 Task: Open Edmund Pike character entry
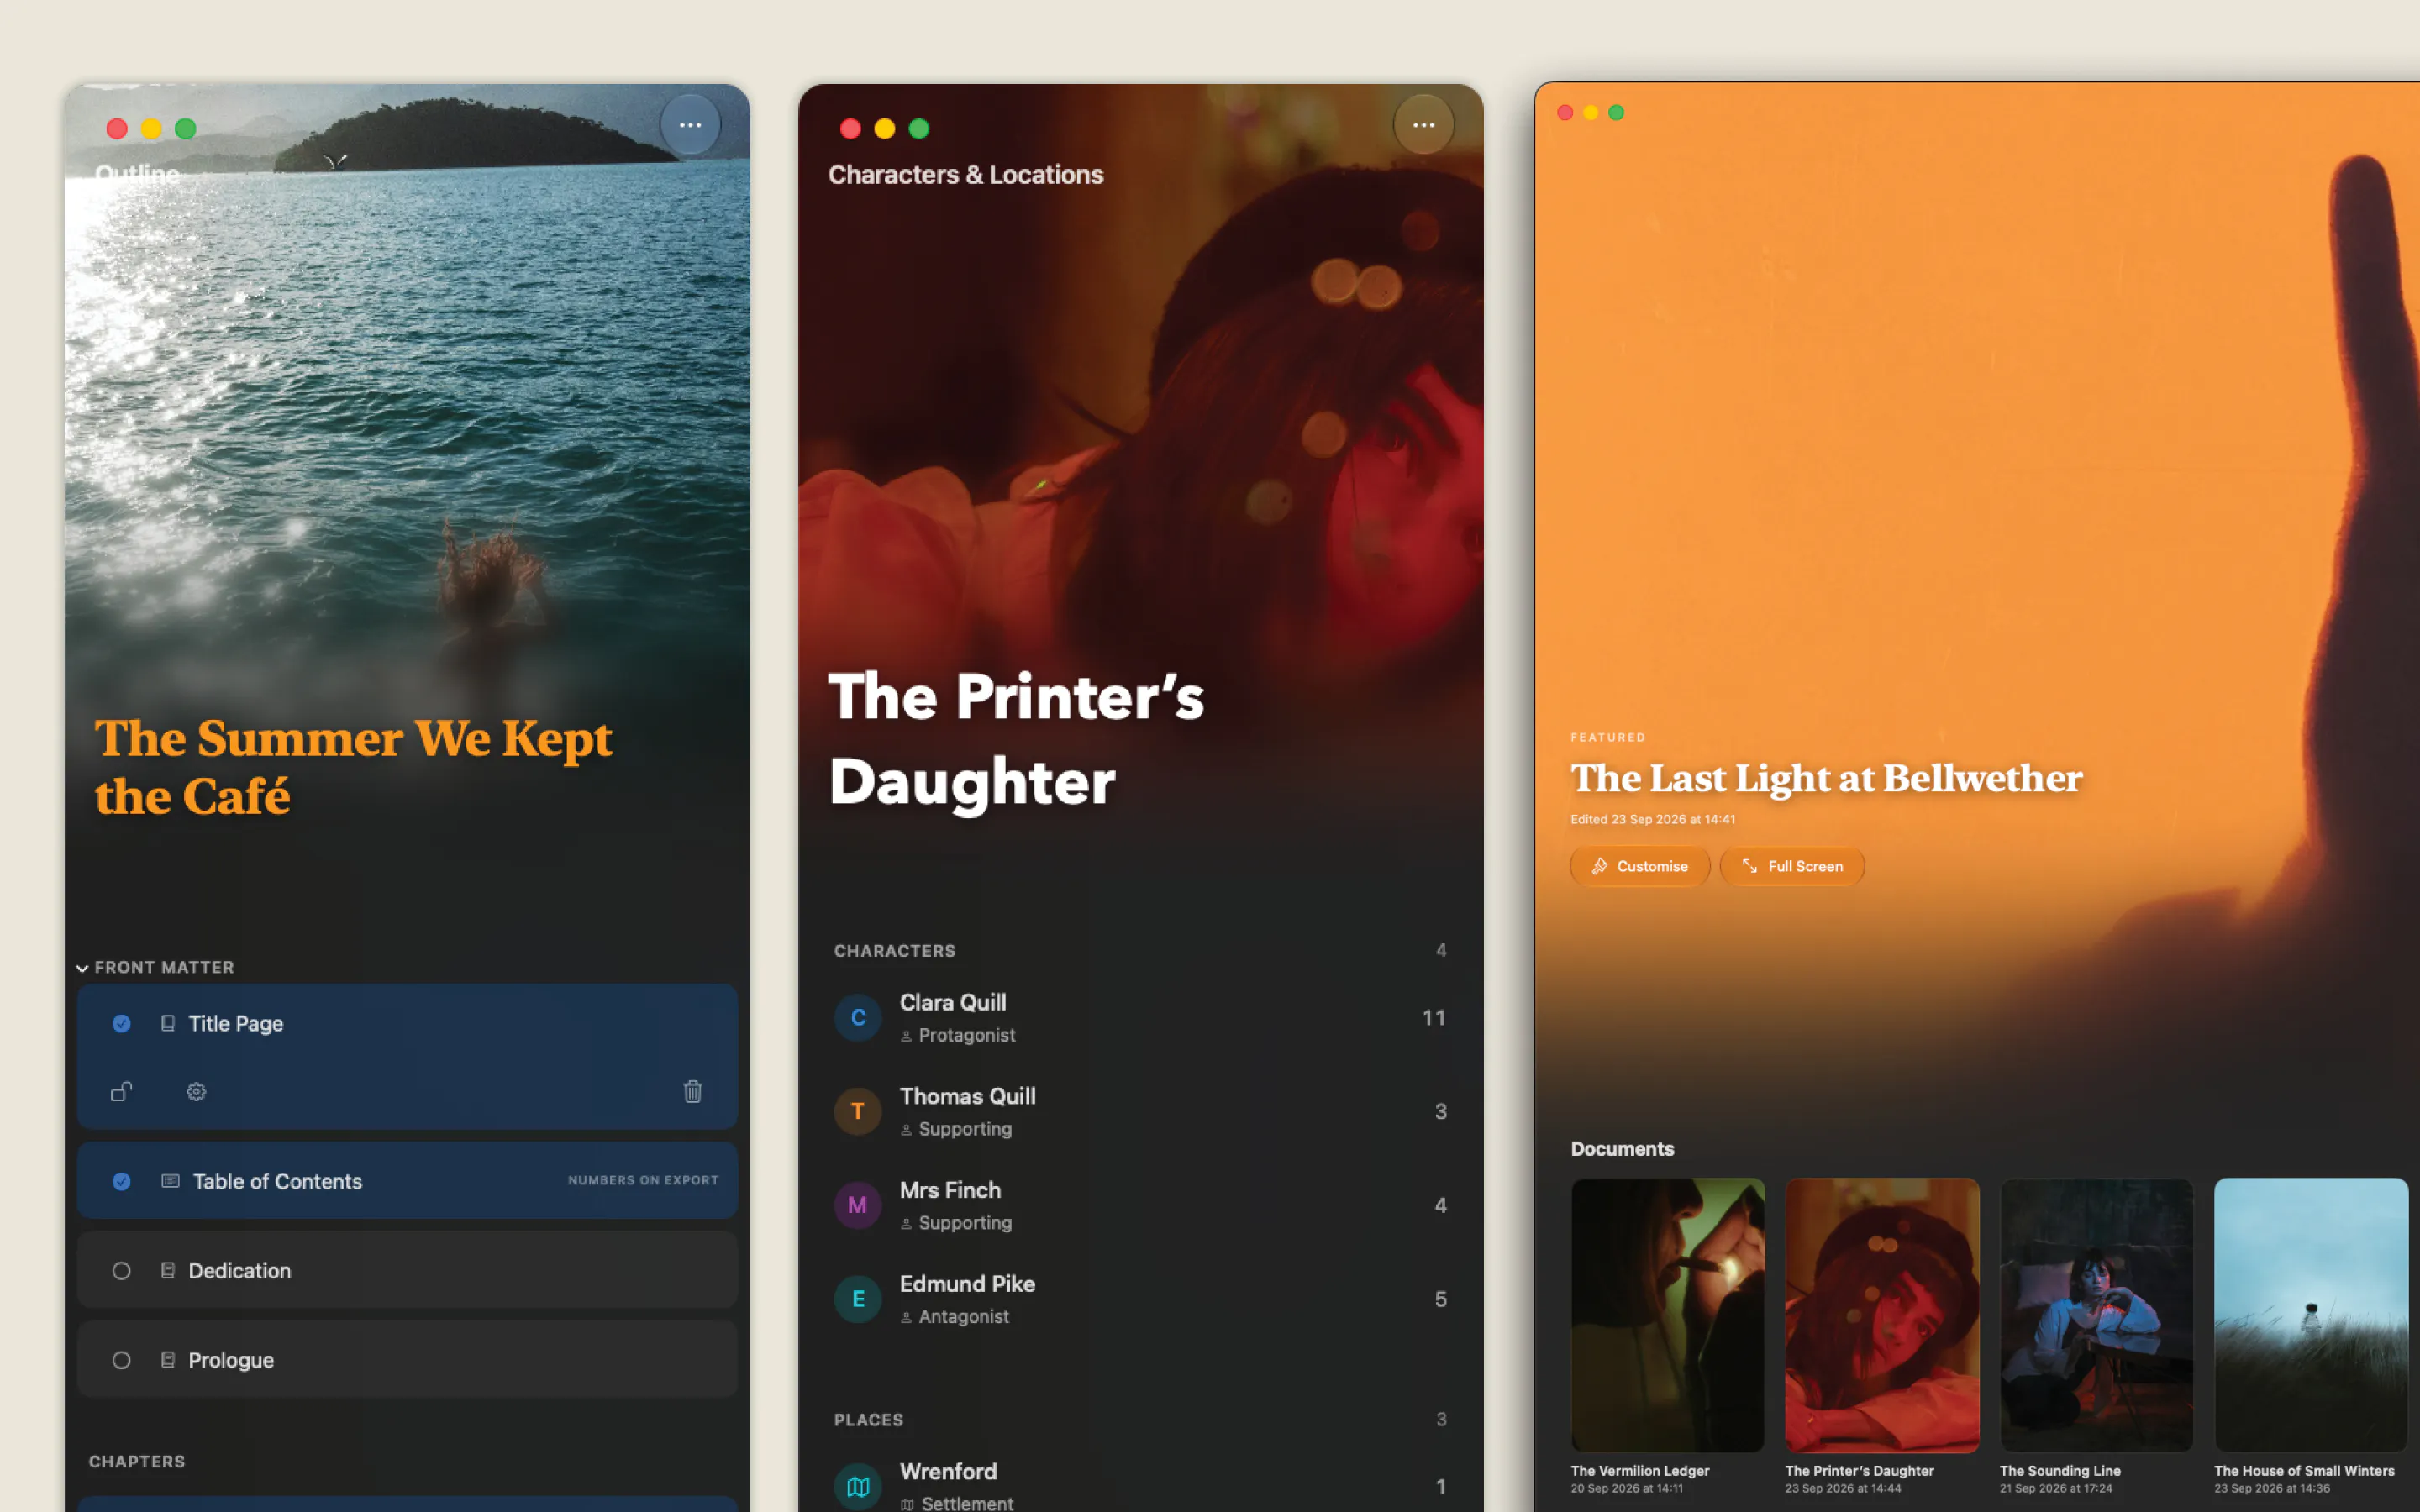[1140, 1299]
